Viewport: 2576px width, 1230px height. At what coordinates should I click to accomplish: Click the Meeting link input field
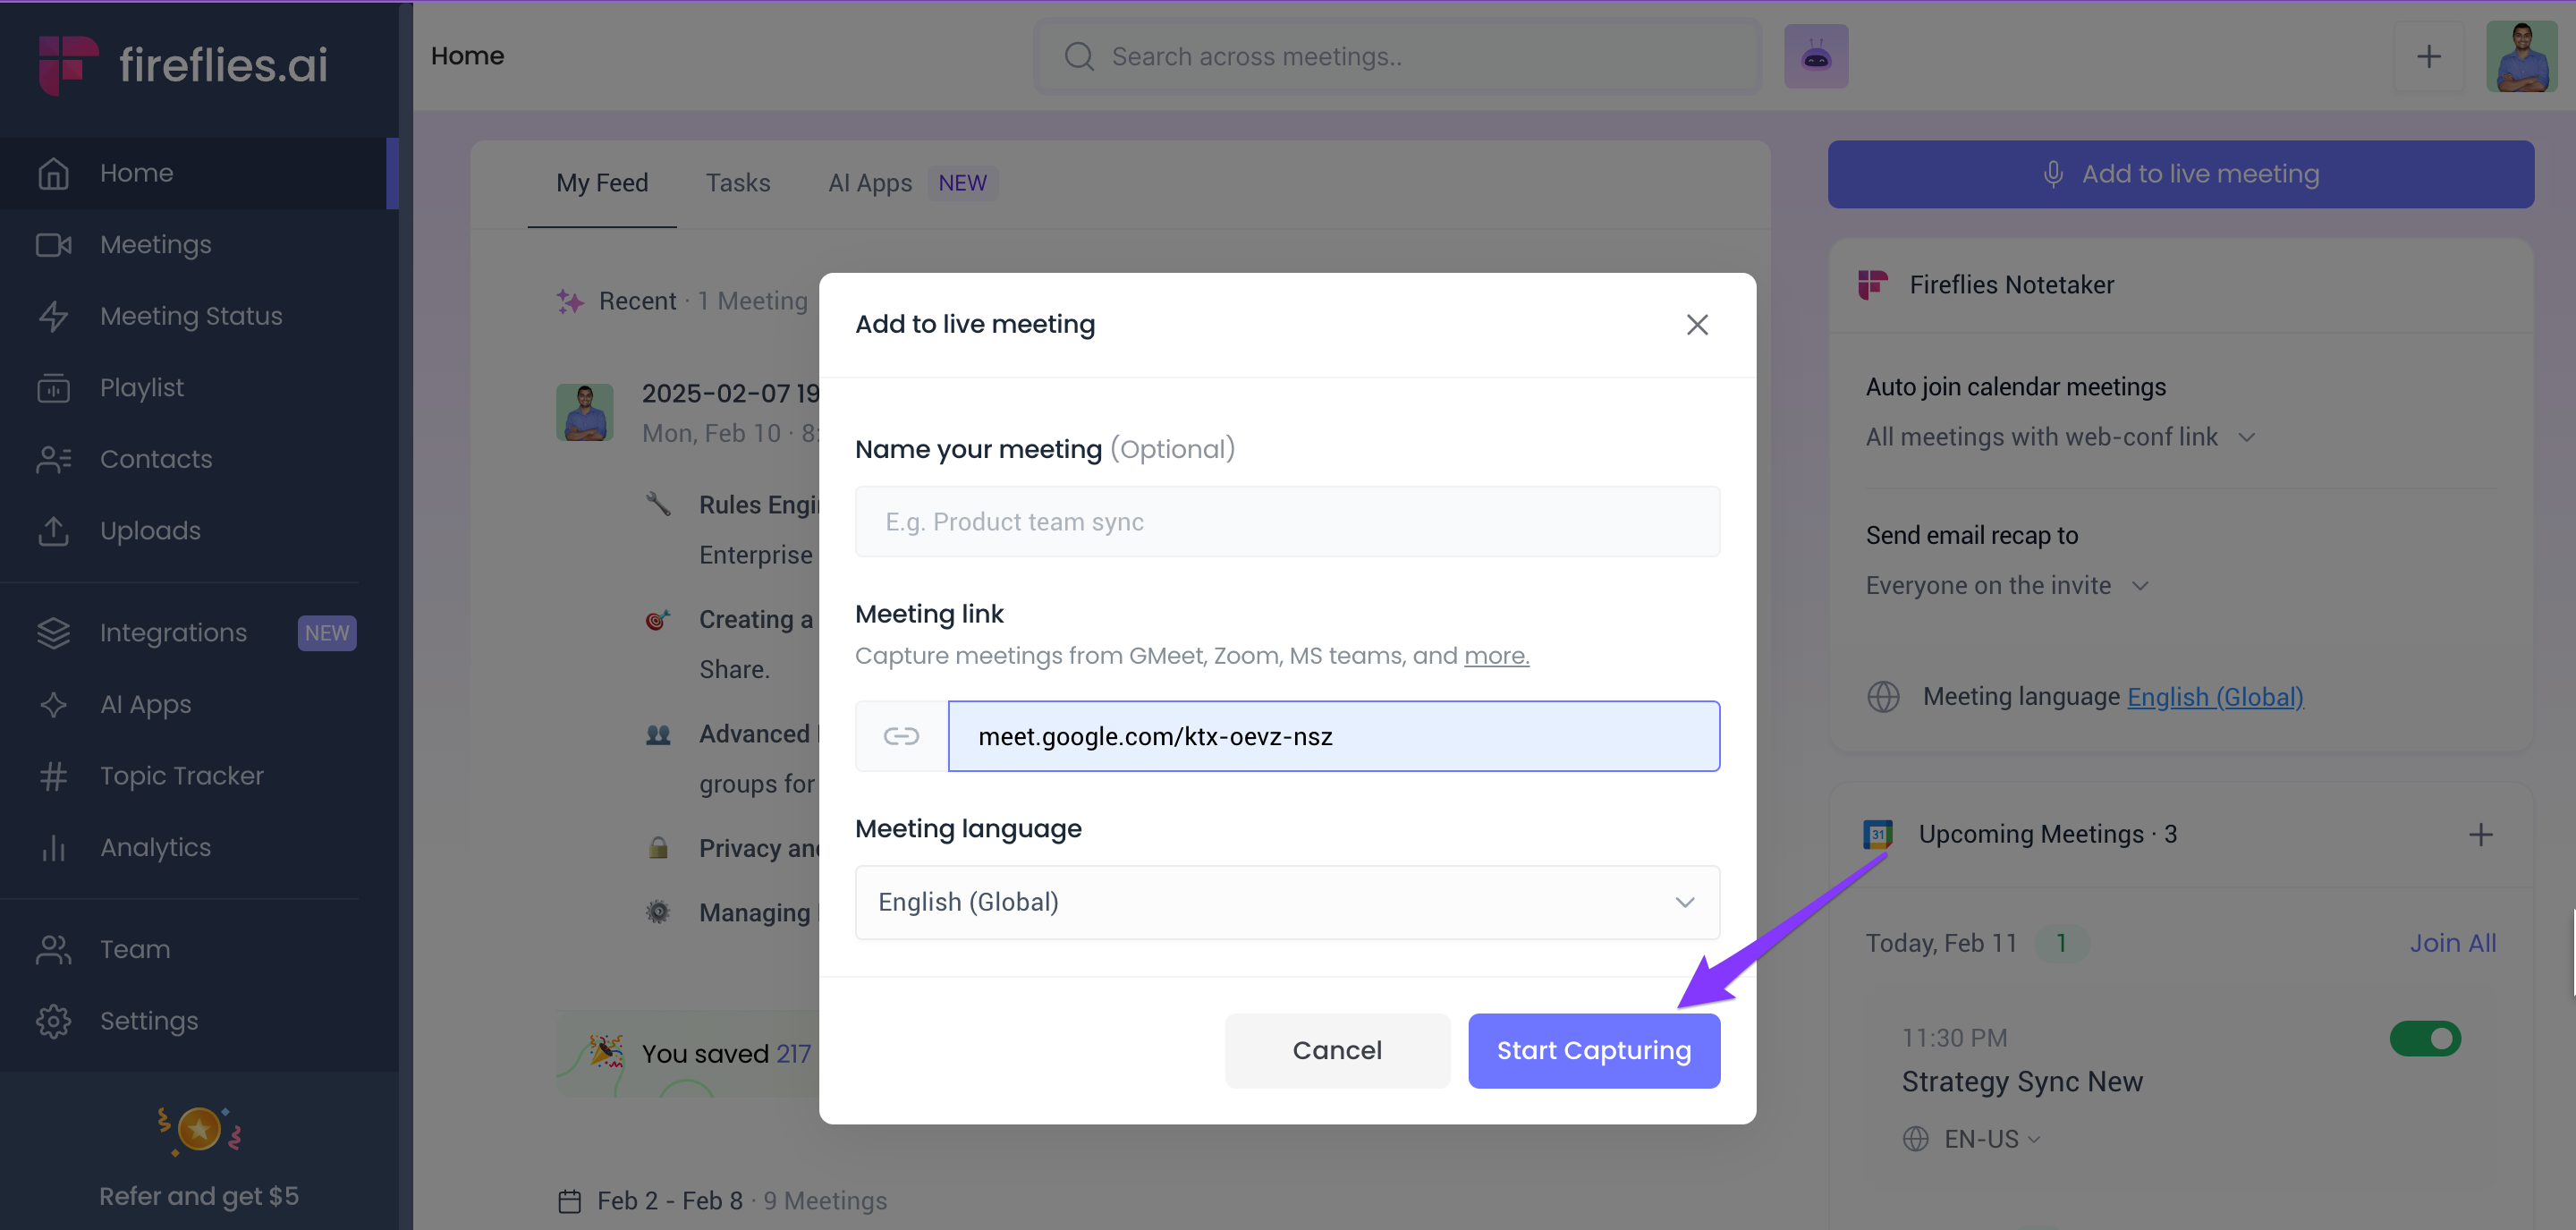[1333, 737]
